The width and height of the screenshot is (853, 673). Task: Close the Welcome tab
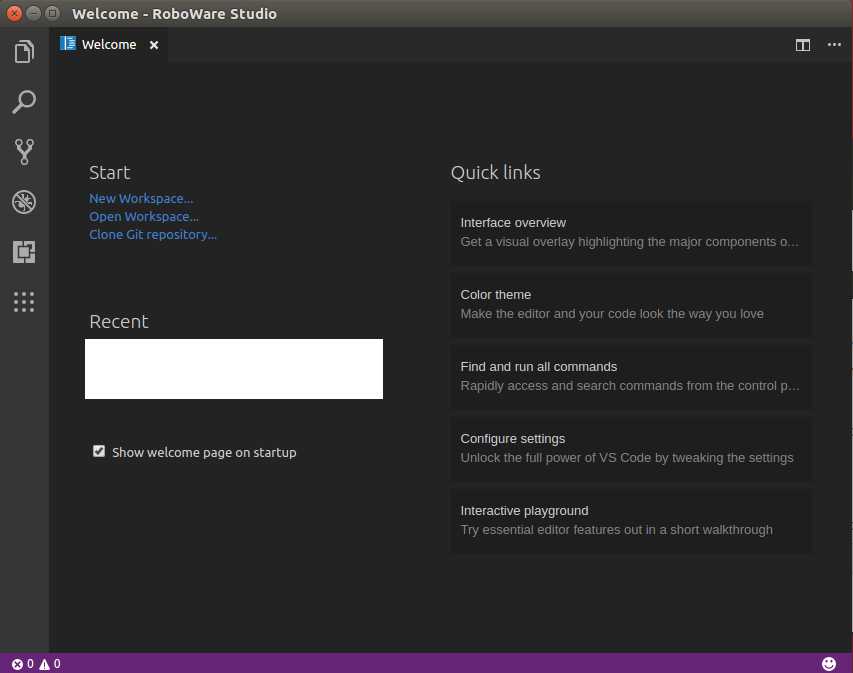pyautogui.click(x=154, y=45)
